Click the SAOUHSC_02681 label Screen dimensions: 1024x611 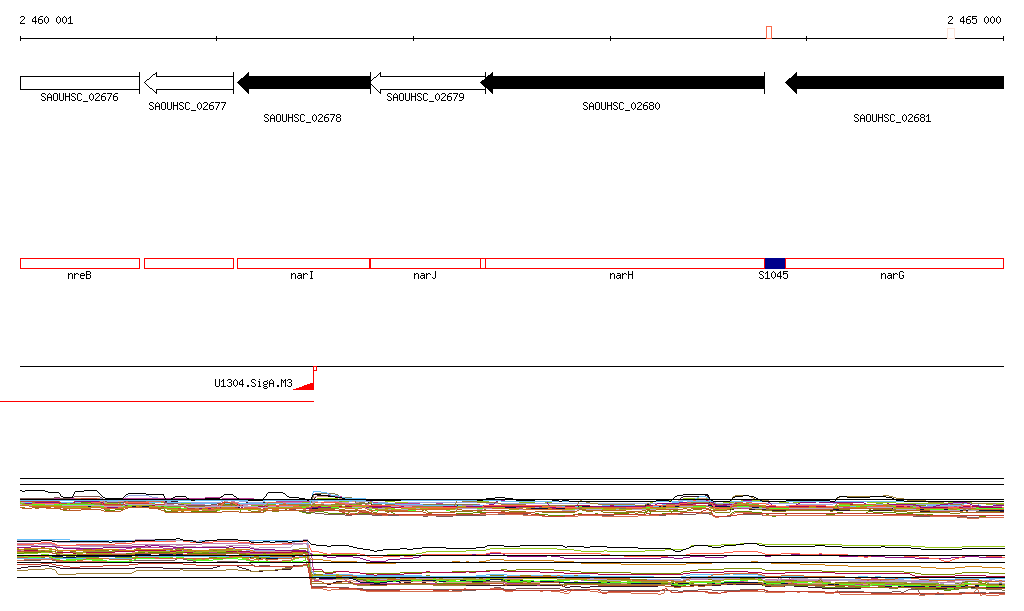(x=892, y=118)
